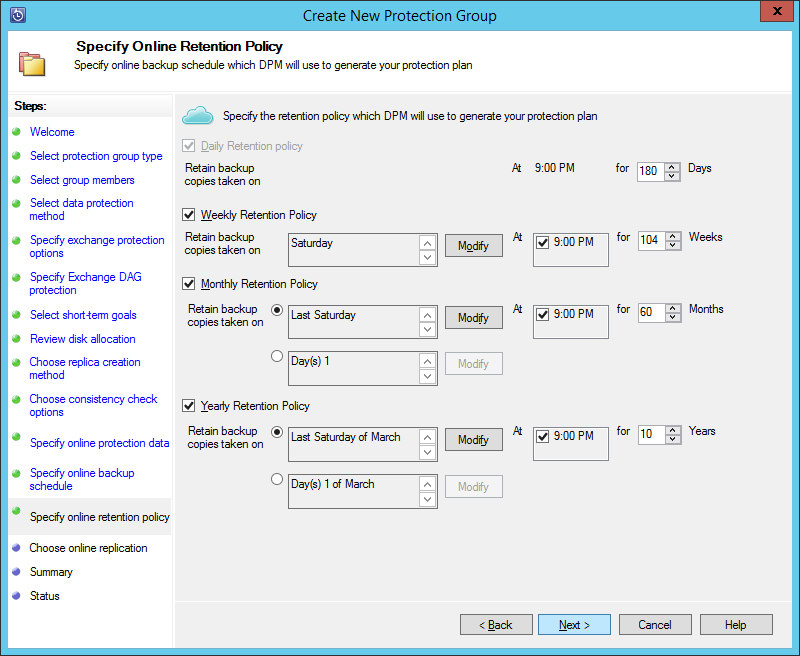The height and width of the screenshot is (656, 800).
Task: Click the Review disk allocation step
Action: [85, 338]
